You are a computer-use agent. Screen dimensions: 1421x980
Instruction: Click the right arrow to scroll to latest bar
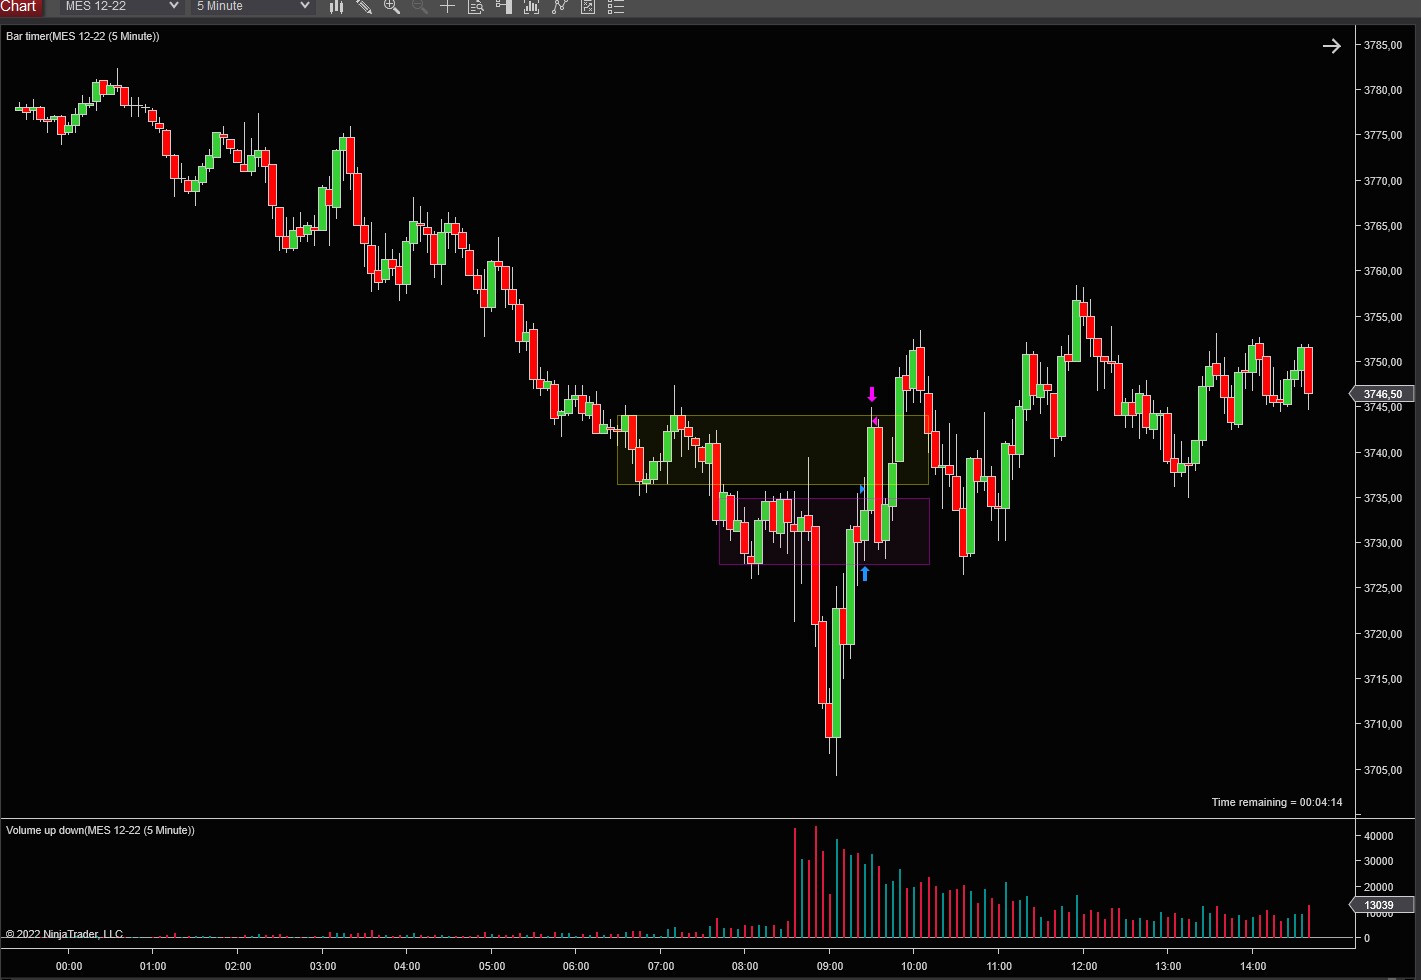(x=1331, y=46)
